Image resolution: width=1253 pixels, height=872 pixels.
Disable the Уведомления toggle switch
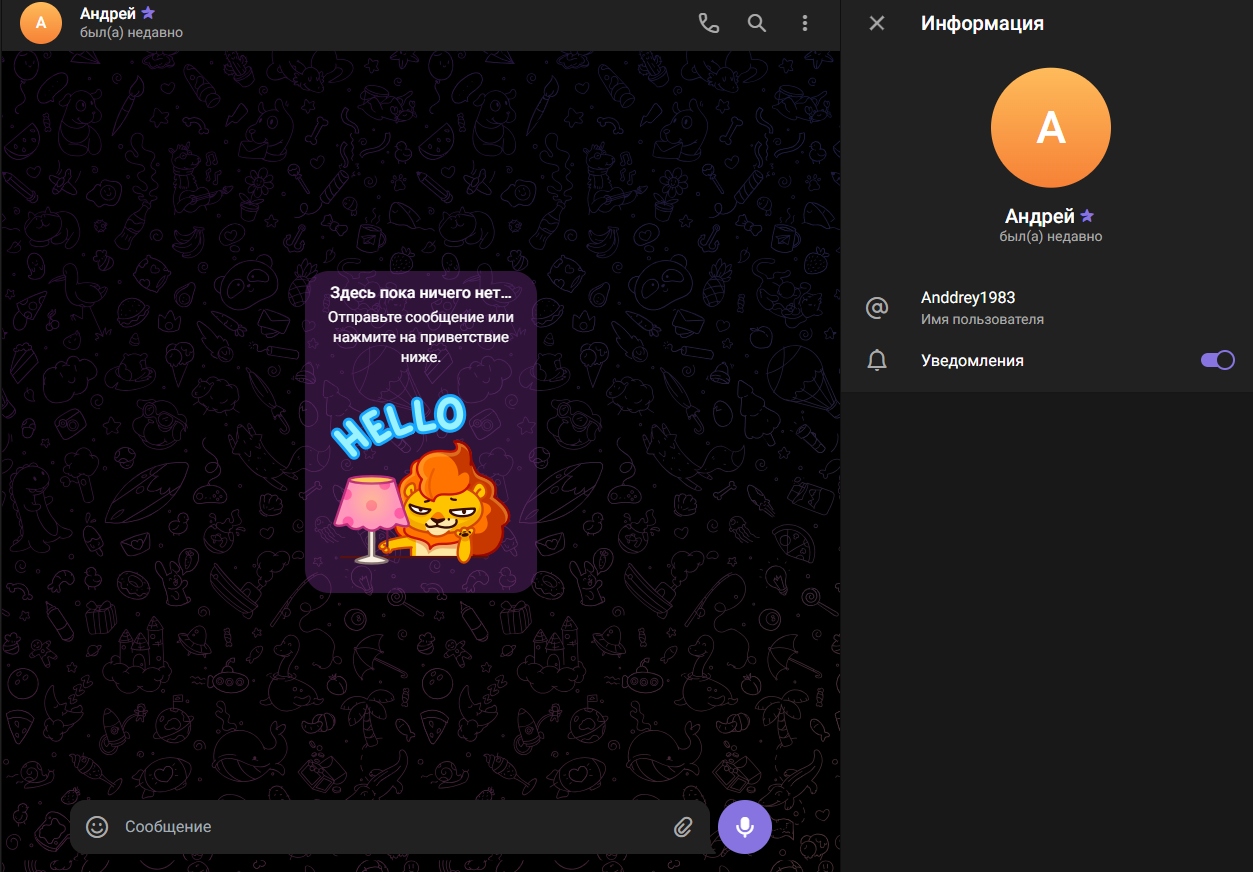point(1217,360)
